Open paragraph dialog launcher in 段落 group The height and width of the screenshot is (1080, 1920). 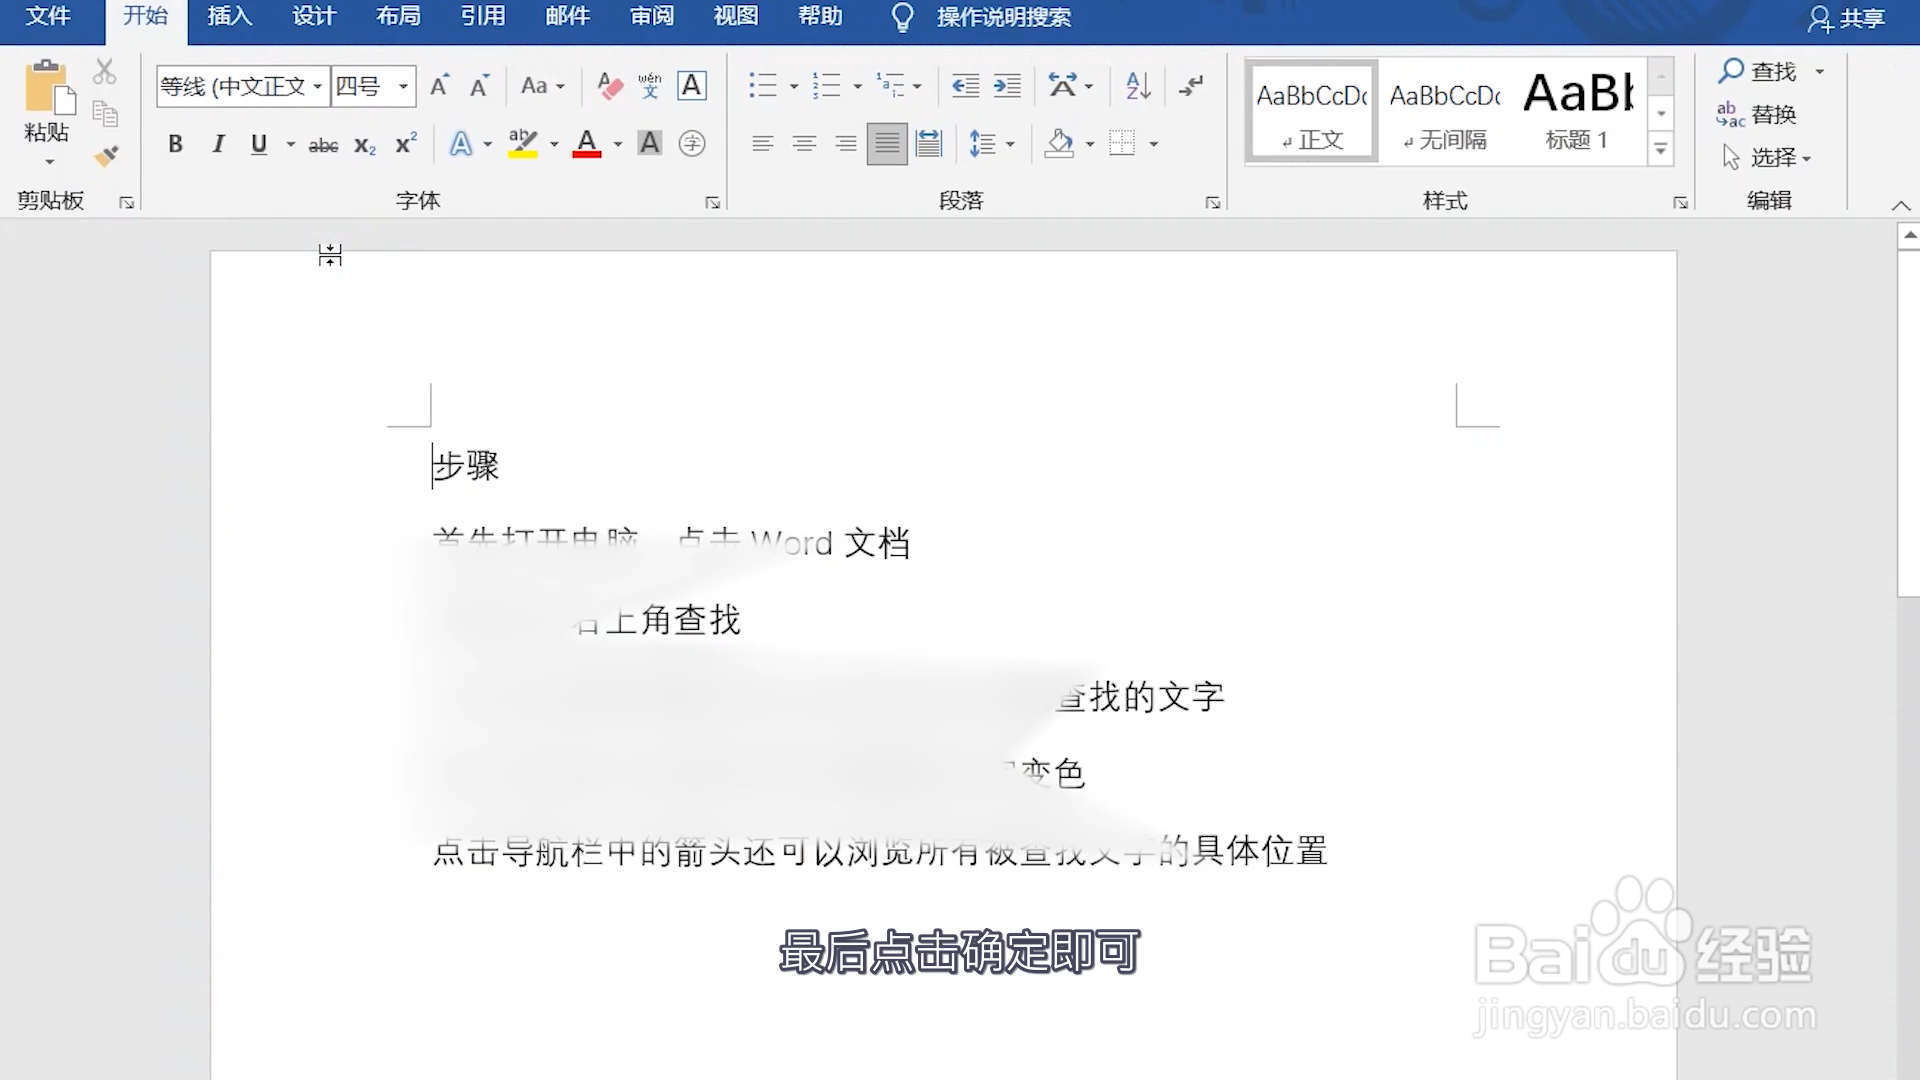pyautogui.click(x=1213, y=202)
